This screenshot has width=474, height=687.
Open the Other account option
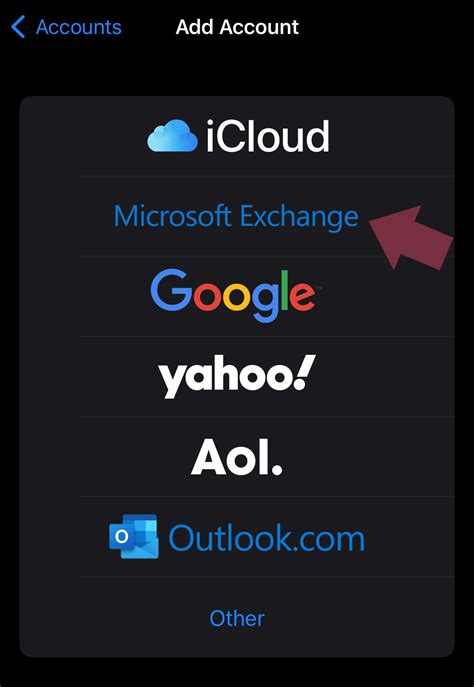pos(237,618)
